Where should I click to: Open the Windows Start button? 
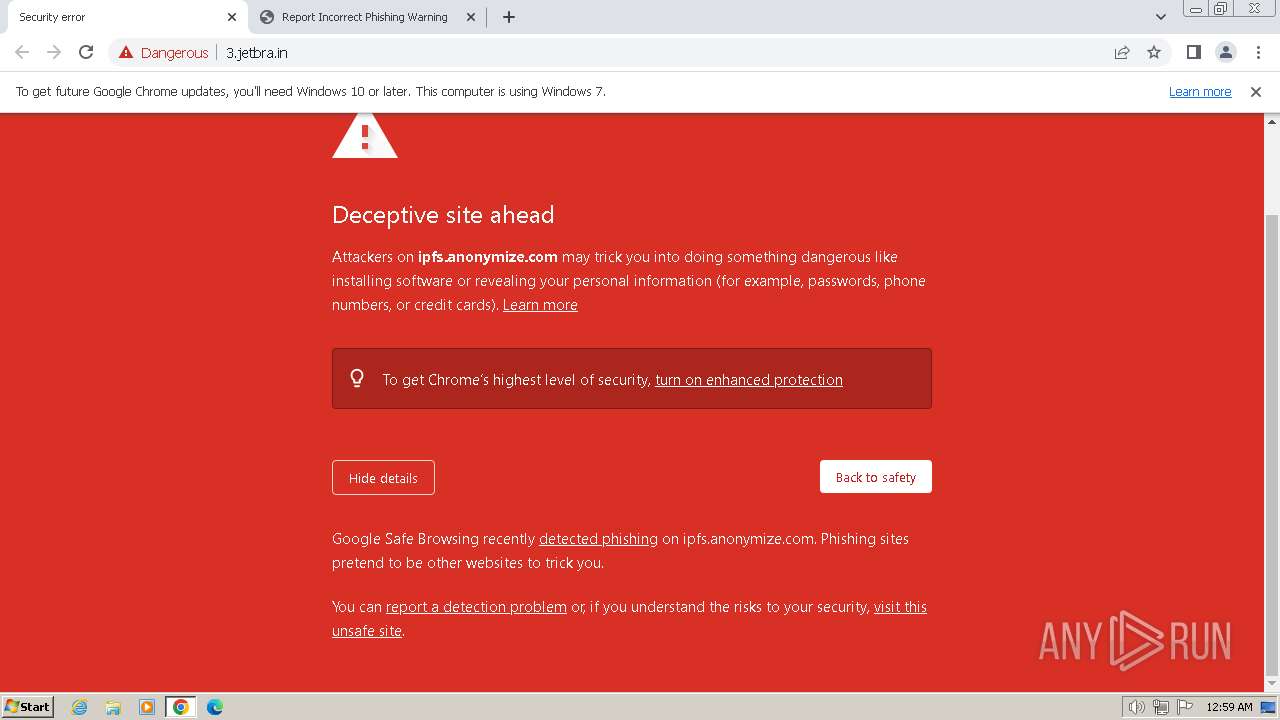pos(28,706)
